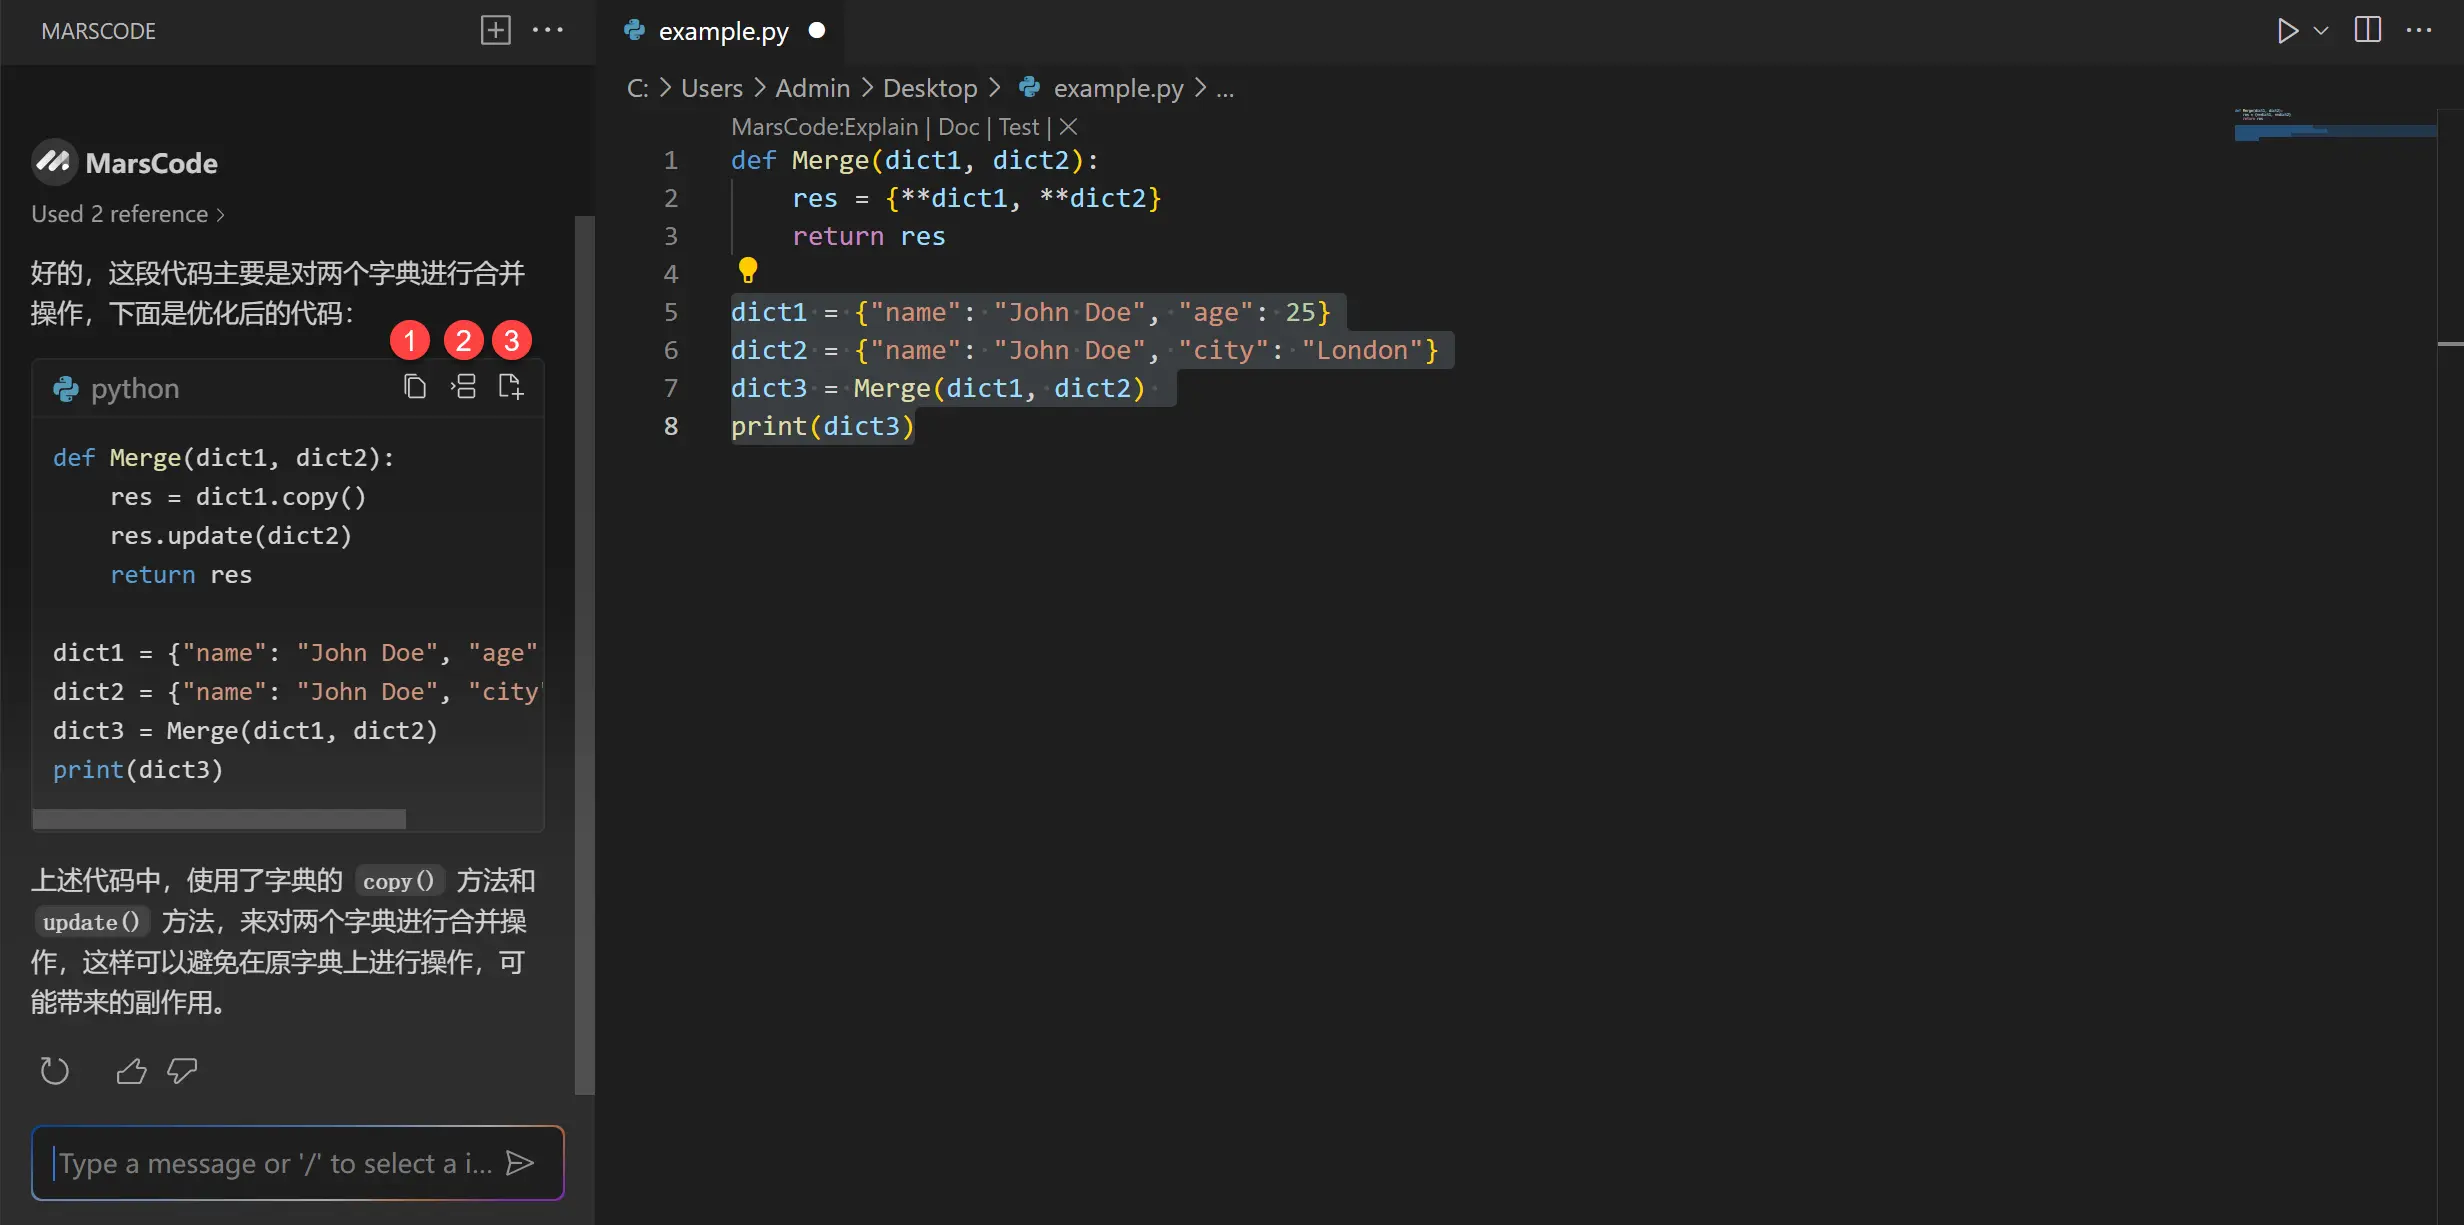Open MarsCode panel more actions menu
The image size is (2464, 1225).
click(548, 30)
